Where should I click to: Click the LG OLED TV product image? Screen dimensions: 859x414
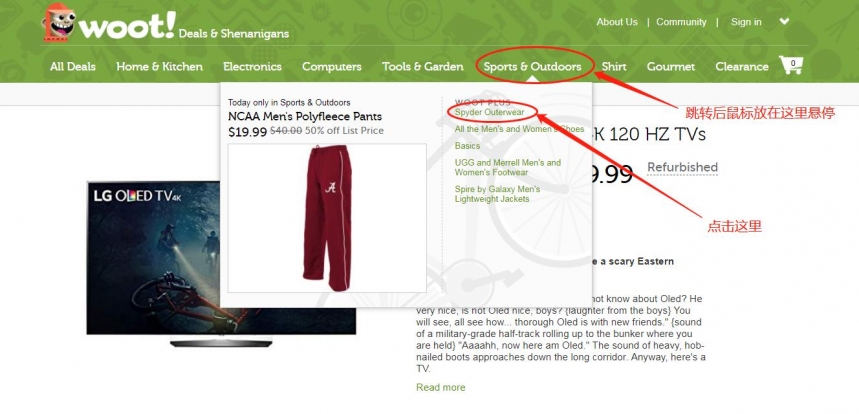point(221,264)
